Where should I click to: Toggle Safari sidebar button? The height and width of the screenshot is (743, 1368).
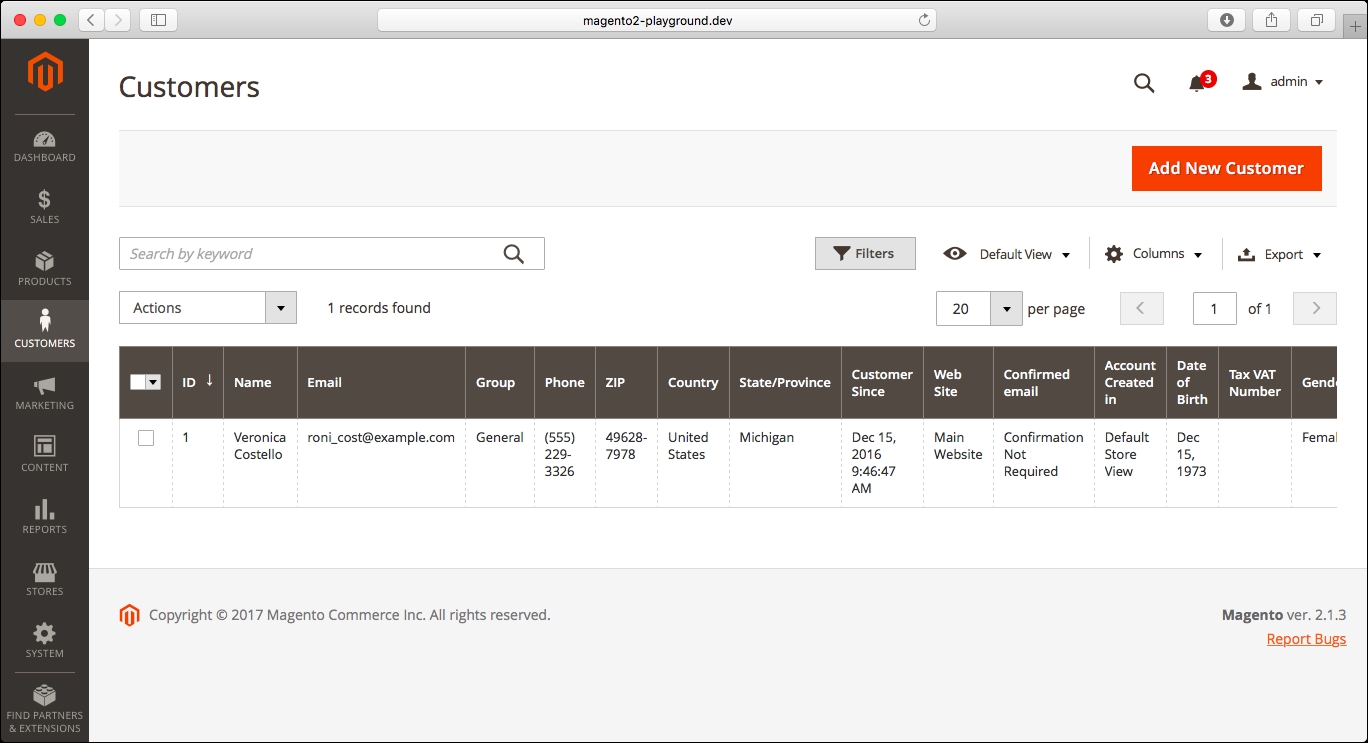coord(158,20)
